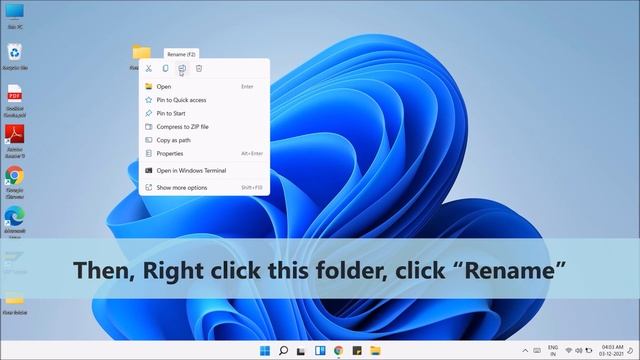Viewport: 640px width, 360px height.
Task: Open Task View on the taskbar
Action: click(x=301, y=351)
